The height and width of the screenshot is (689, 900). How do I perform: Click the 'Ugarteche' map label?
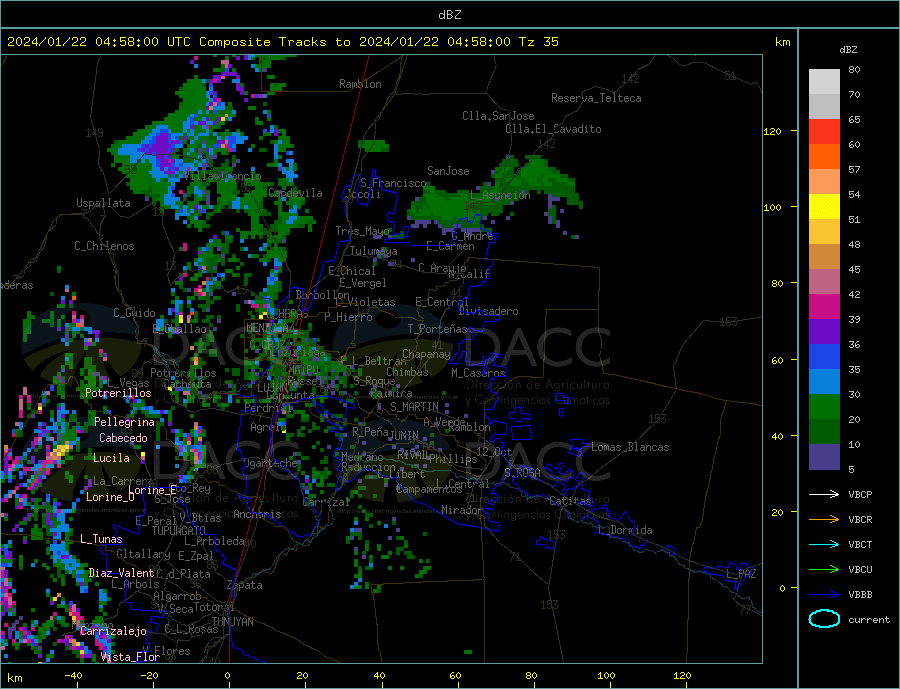pyautogui.click(x=270, y=463)
